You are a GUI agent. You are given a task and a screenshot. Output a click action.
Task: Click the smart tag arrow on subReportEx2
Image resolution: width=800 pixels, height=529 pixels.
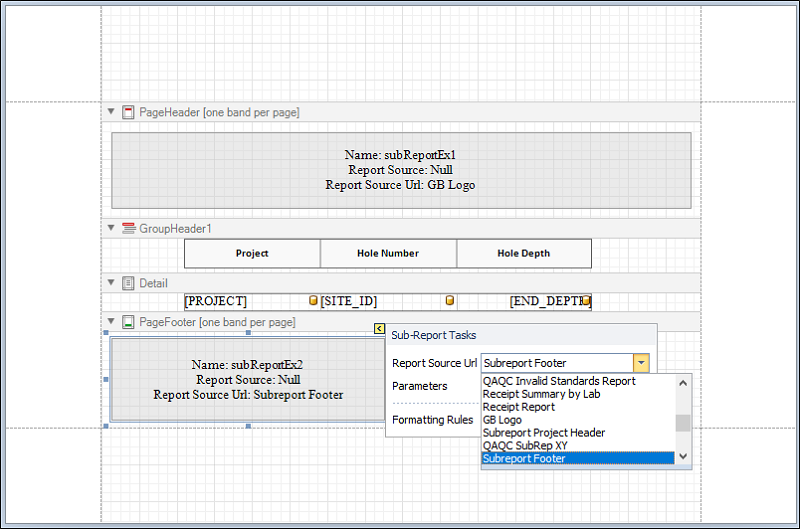coord(379,329)
